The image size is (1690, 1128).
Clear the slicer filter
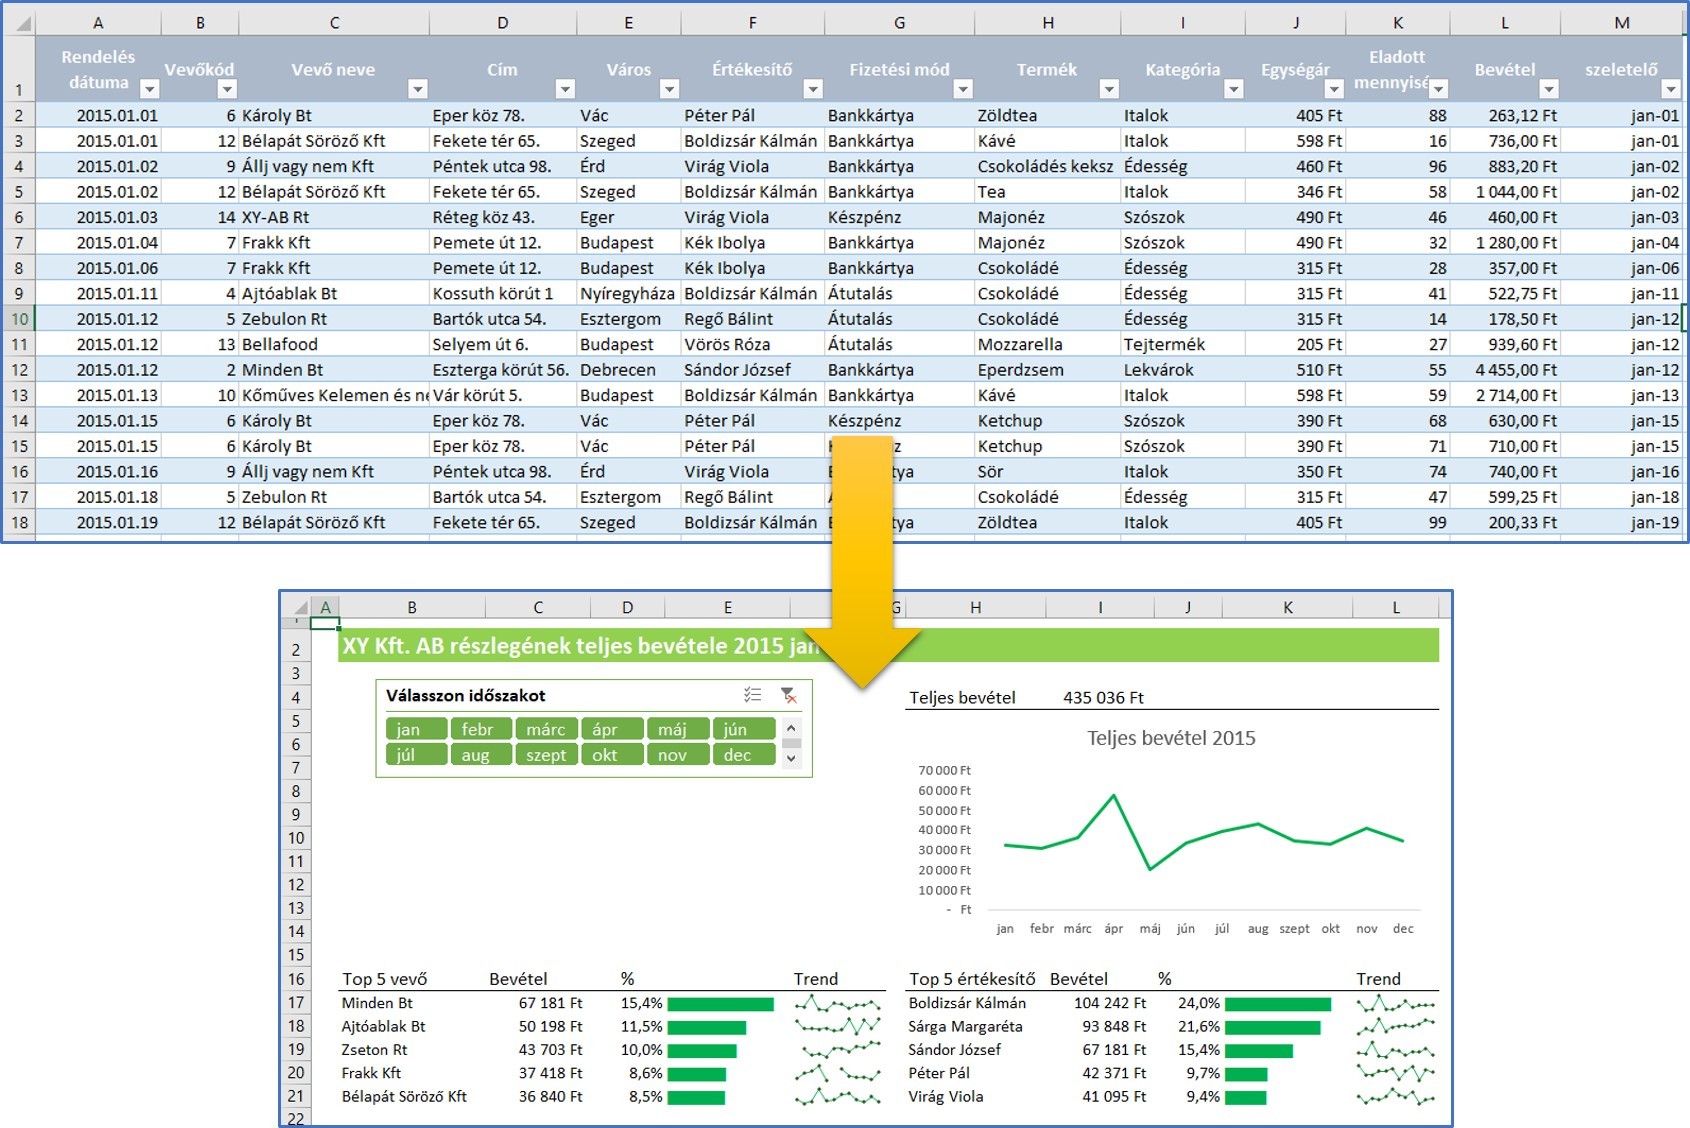click(788, 695)
